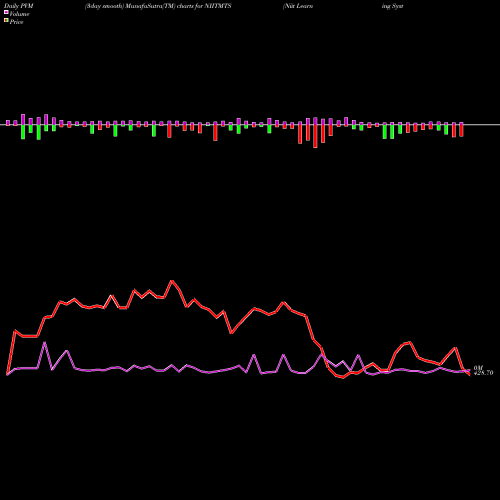Click the magenta Volume legend swatch
500x500 pixels.
pyautogui.click(x=6, y=13)
